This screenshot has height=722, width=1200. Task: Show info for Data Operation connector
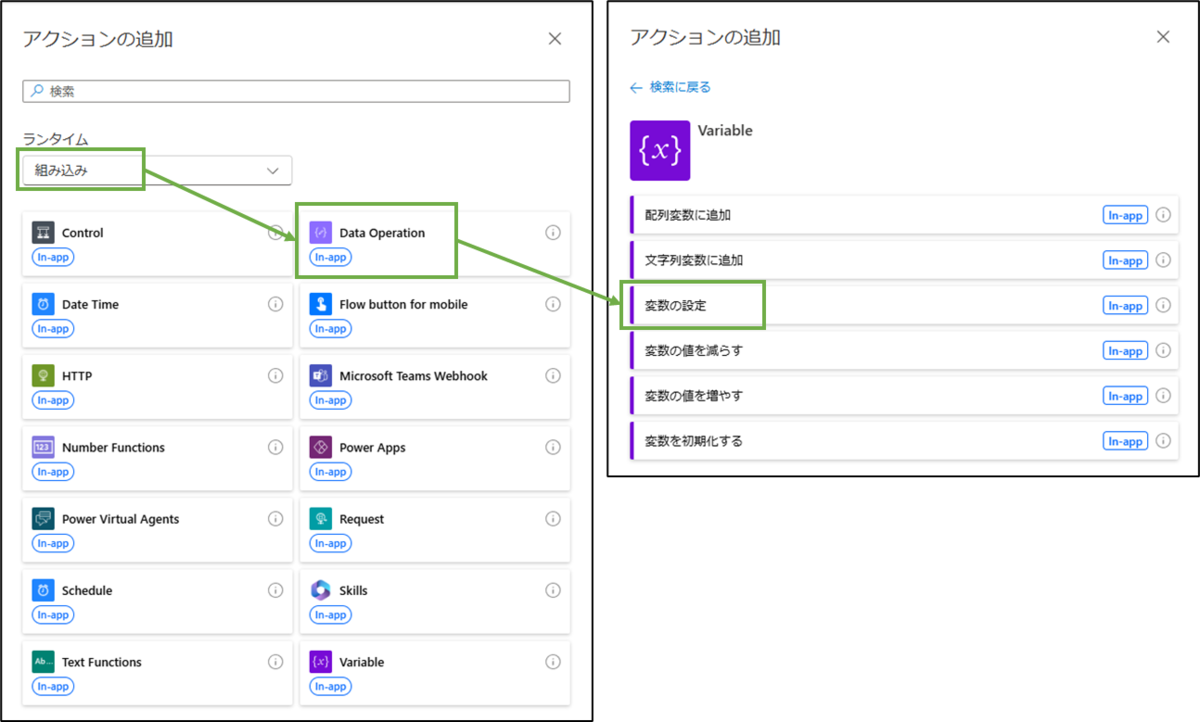click(x=553, y=233)
